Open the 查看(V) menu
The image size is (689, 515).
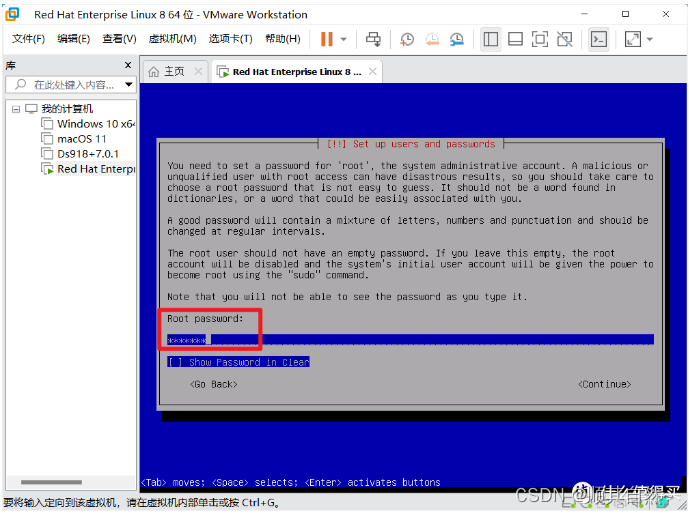pyautogui.click(x=119, y=39)
